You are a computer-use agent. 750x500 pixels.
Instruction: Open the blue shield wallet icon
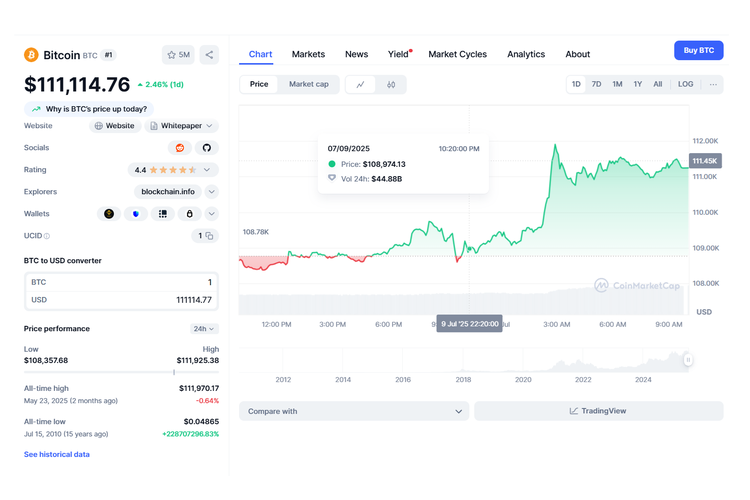pyautogui.click(x=136, y=214)
